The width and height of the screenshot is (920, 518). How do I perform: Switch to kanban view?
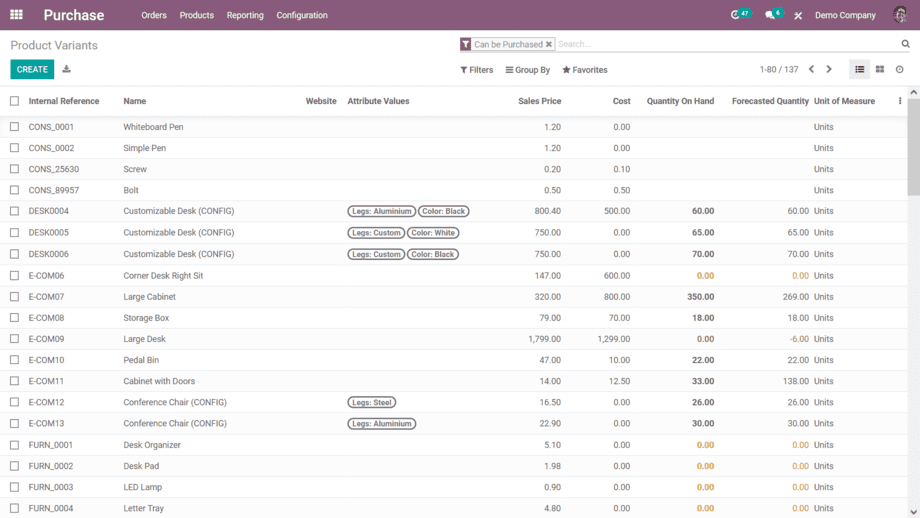click(880, 70)
